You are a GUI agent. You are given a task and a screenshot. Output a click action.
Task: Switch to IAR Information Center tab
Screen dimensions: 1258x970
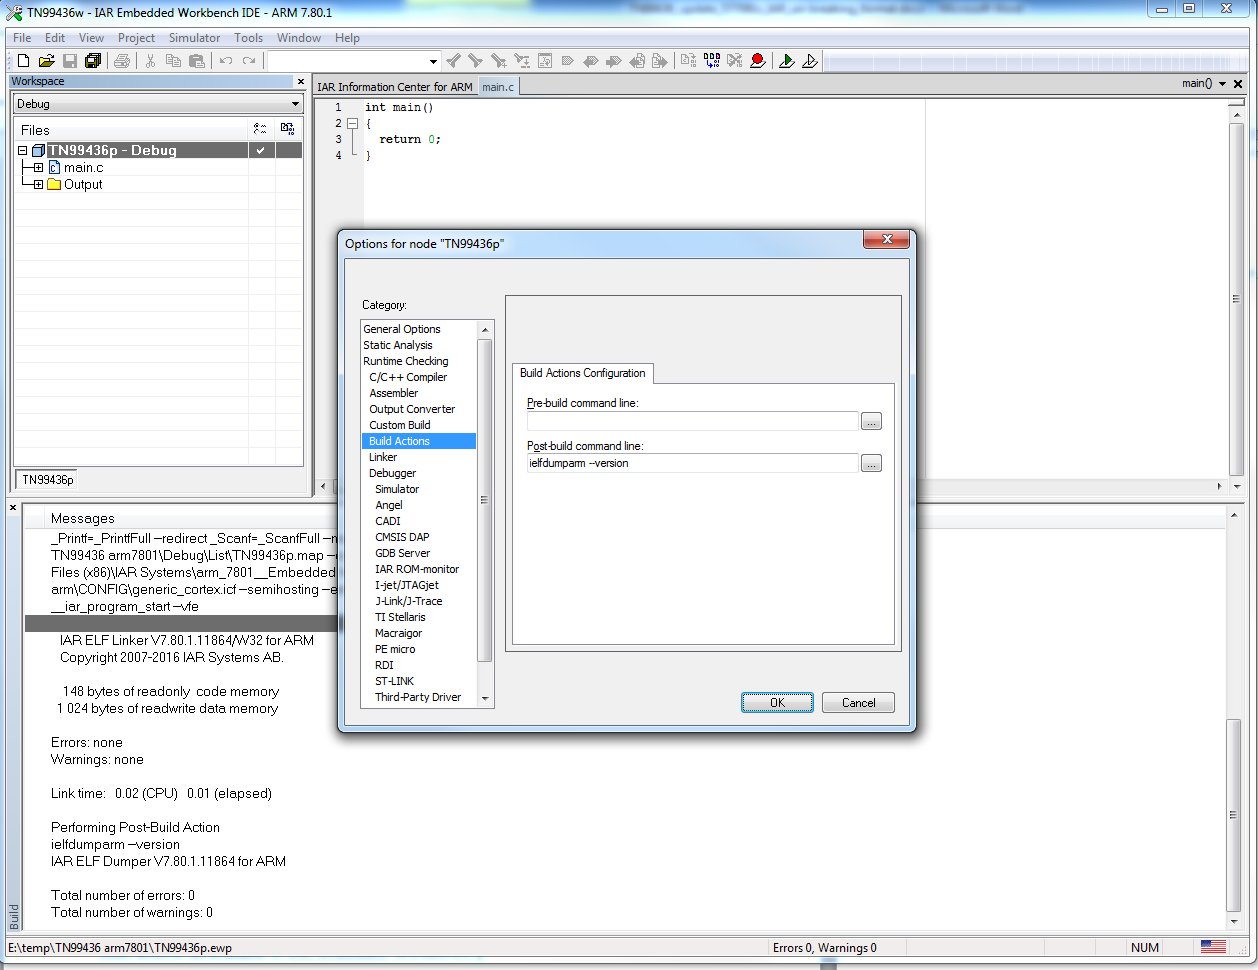[395, 87]
